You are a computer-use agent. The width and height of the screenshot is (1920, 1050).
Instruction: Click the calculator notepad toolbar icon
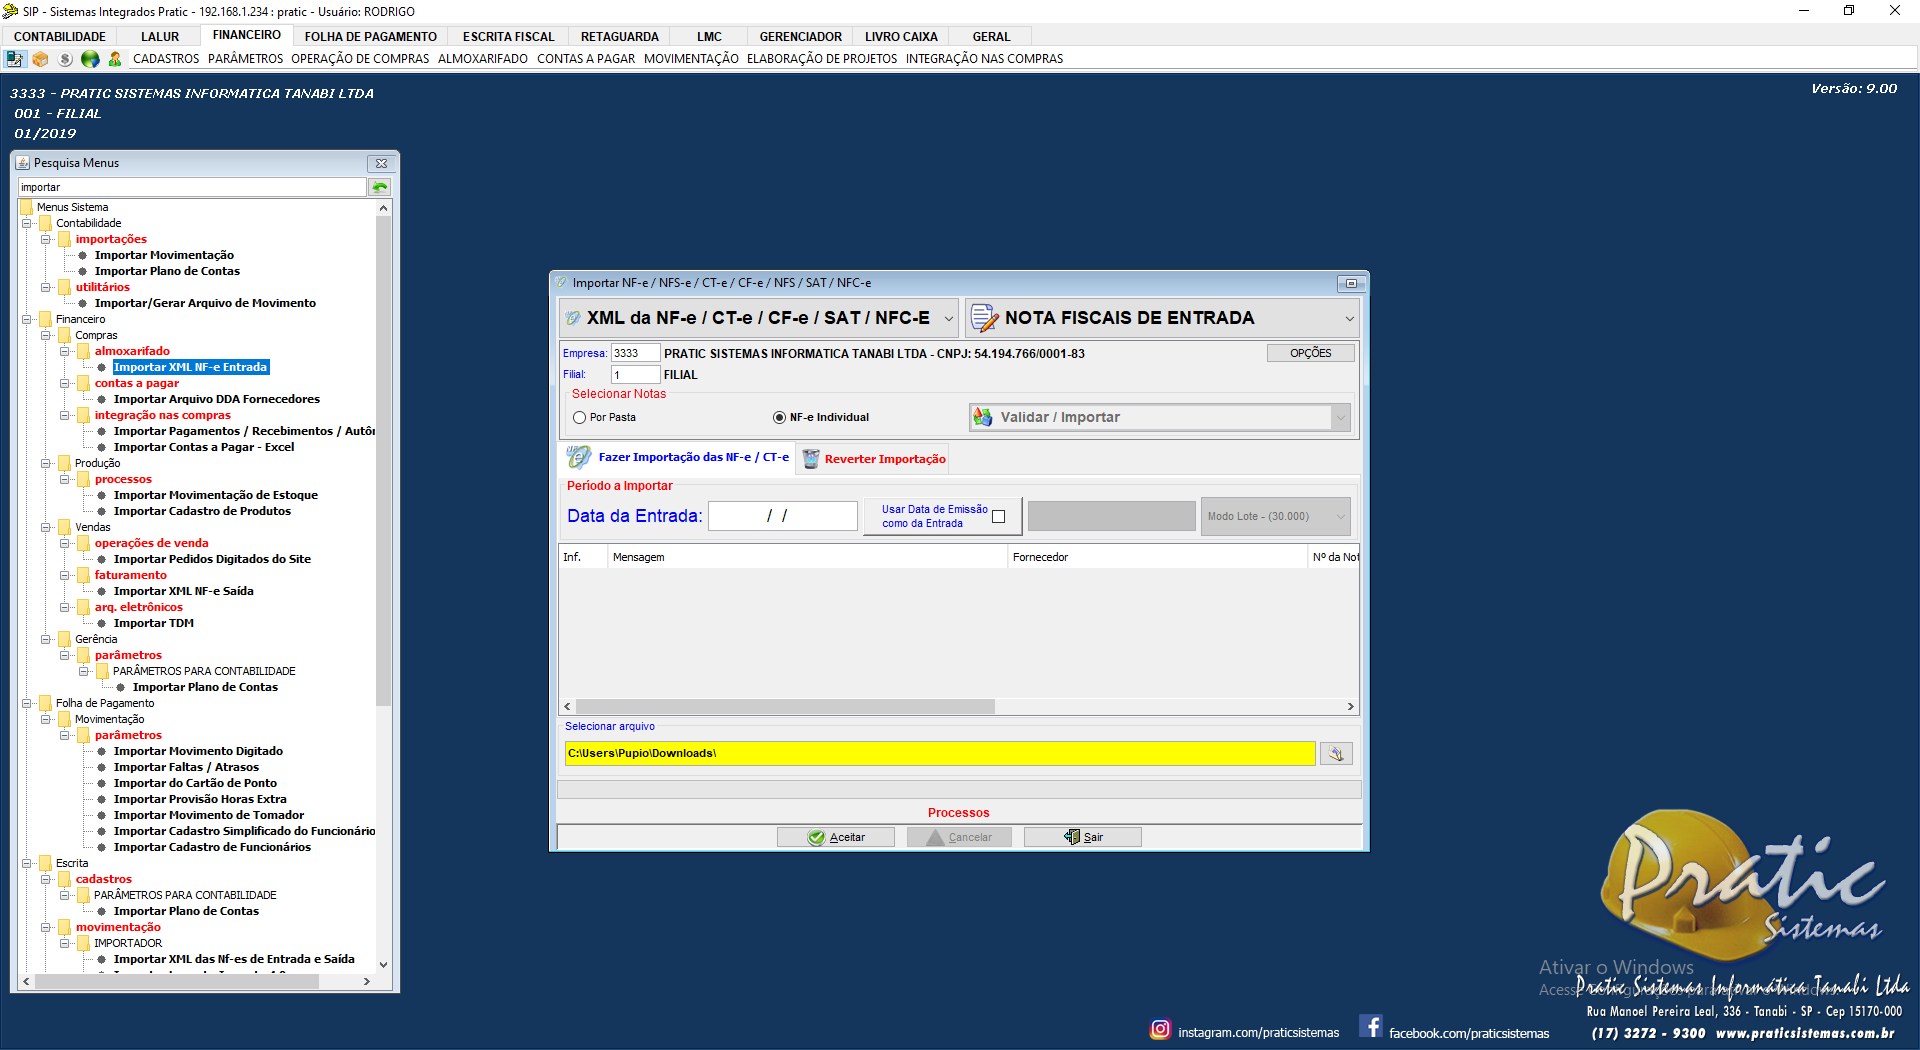click(x=15, y=59)
